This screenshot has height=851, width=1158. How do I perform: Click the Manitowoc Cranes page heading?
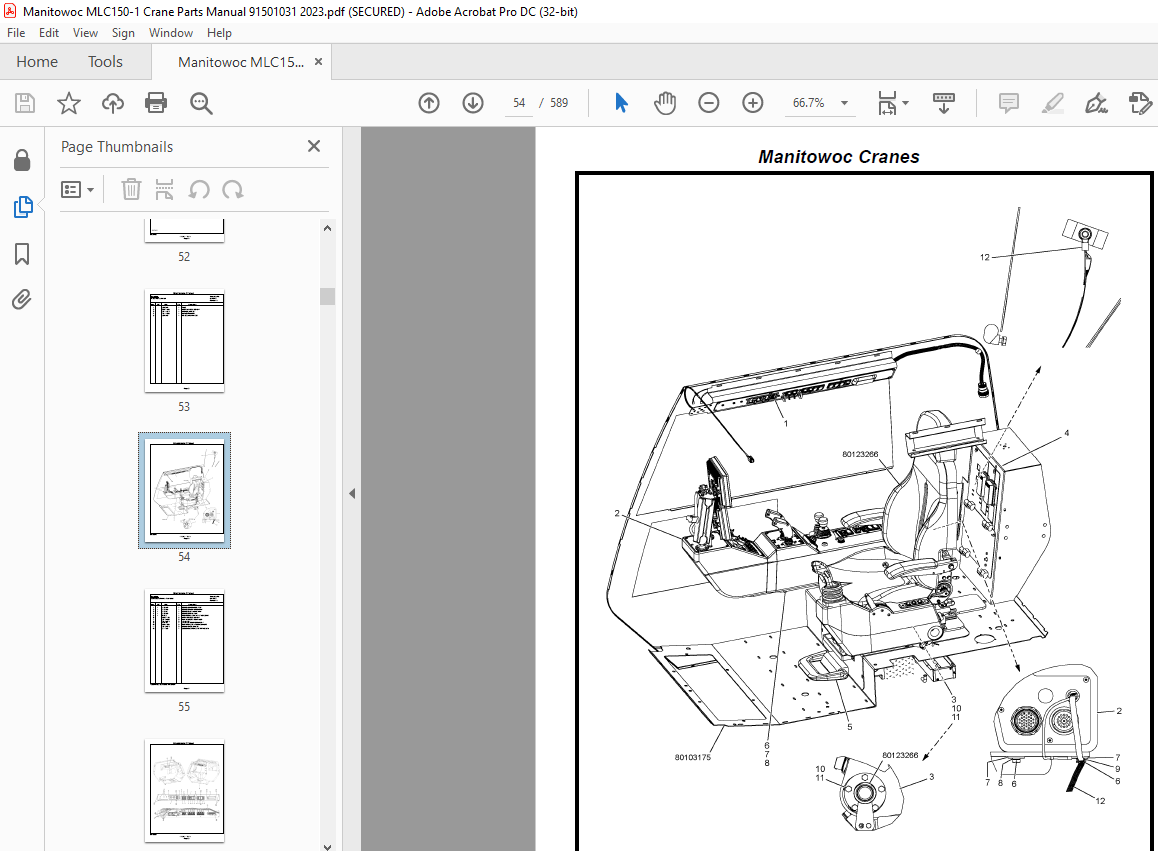coord(838,157)
